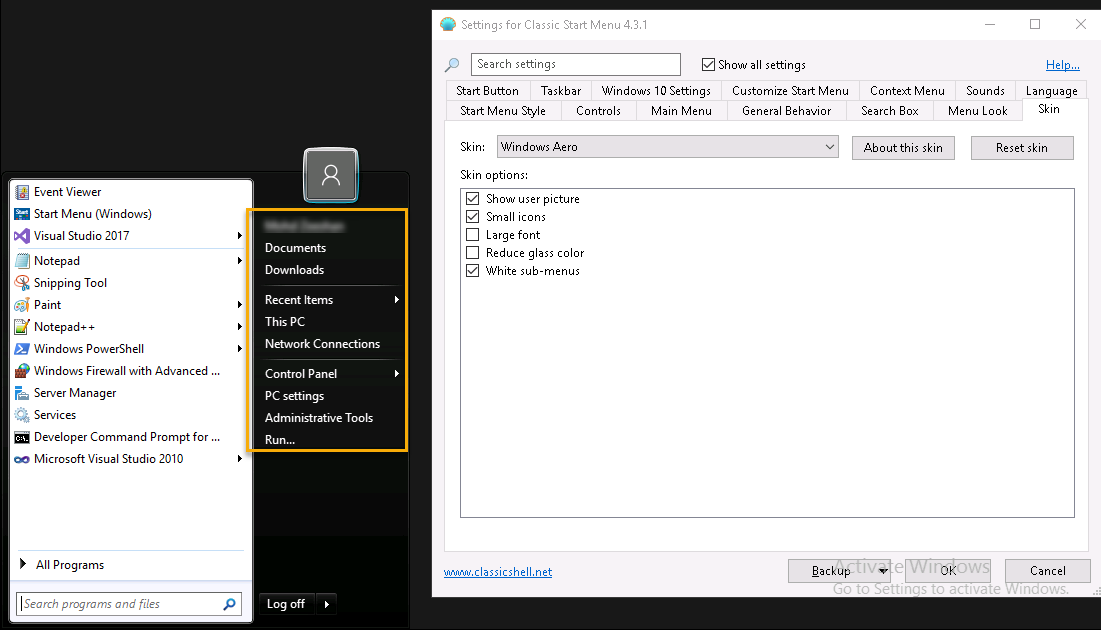Enable Reduce glass color
Image resolution: width=1101 pixels, height=630 pixels.
click(x=473, y=253)
